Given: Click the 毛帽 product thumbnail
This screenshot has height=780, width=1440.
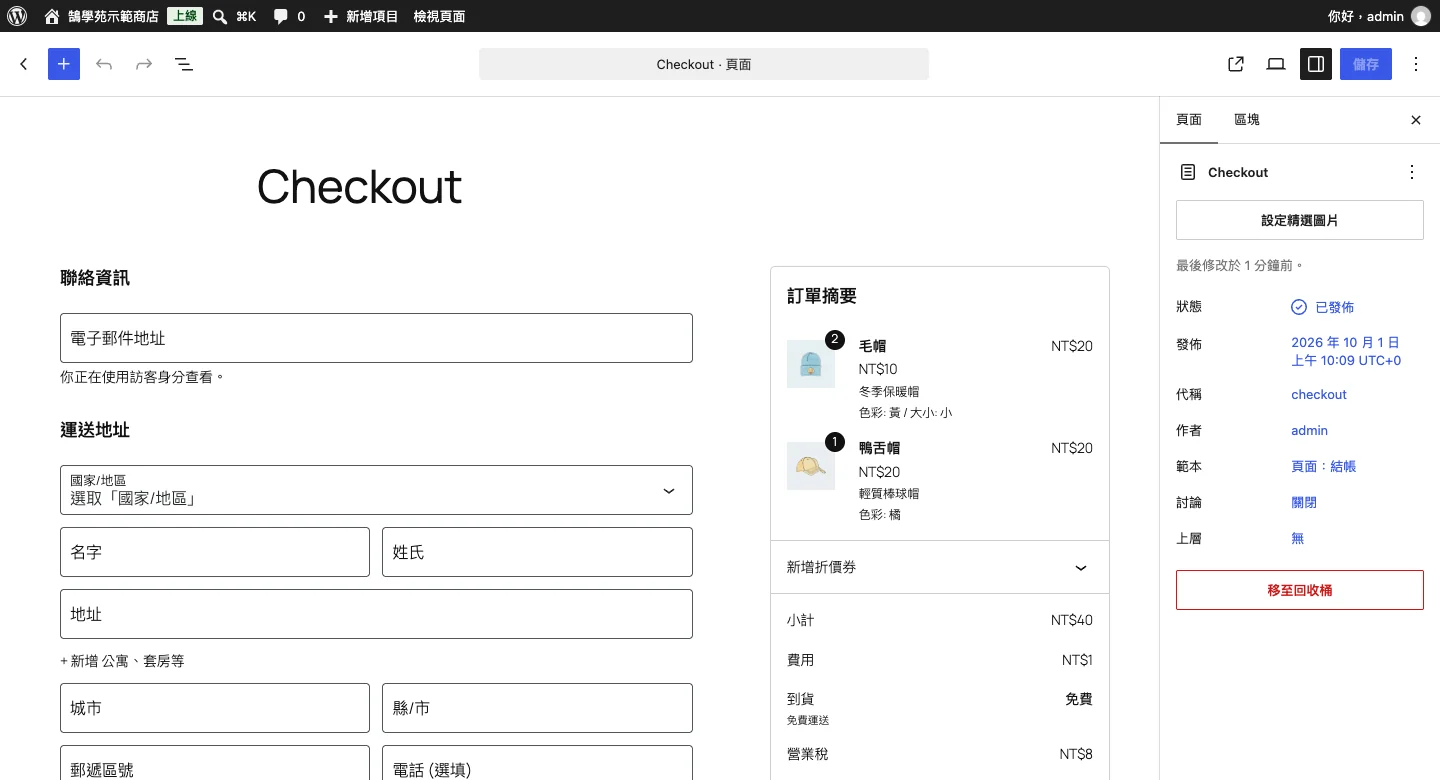Looking at the screenshot, I should tap(811, 364).
